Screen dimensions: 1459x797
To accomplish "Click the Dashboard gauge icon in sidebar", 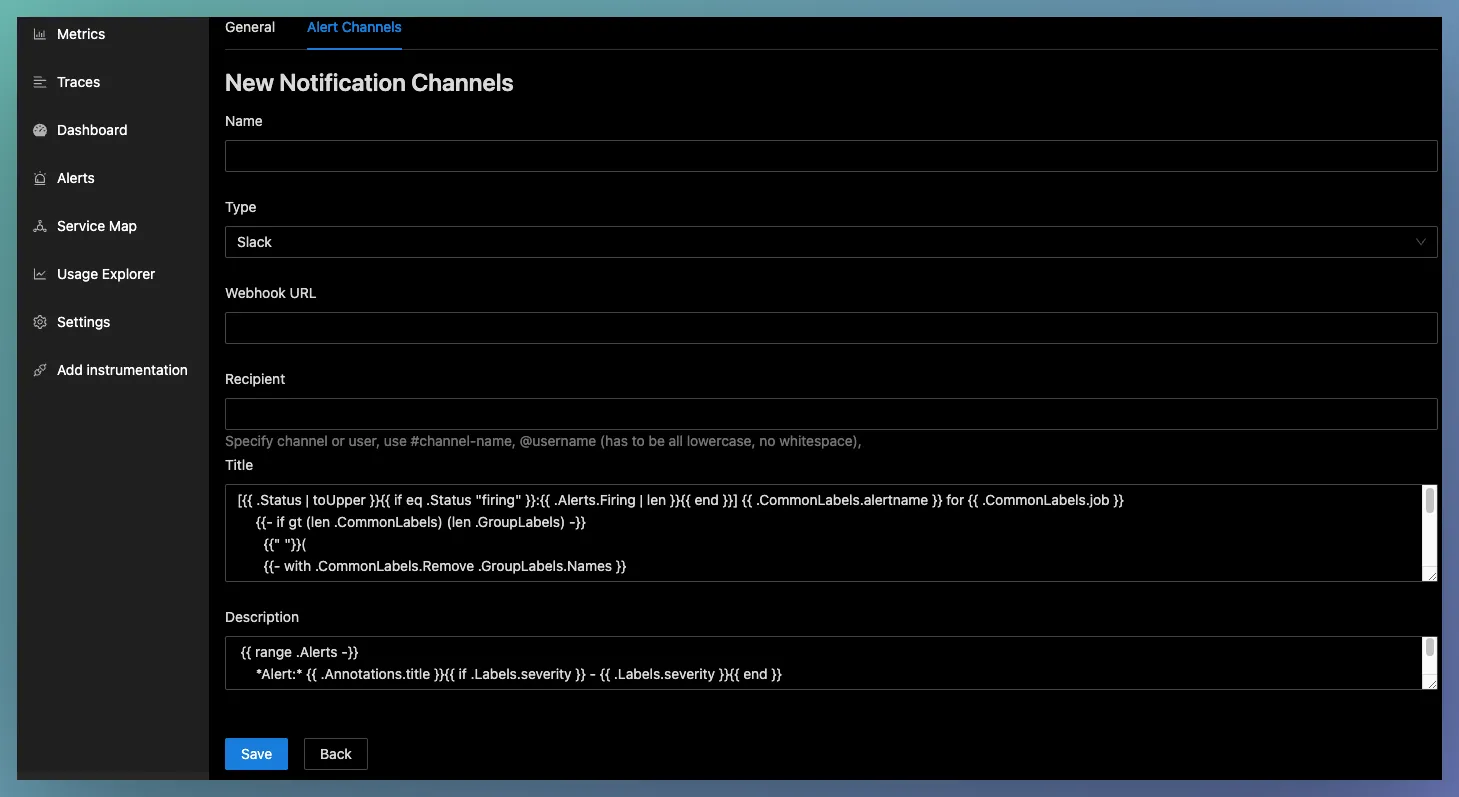I will pyautogui.click(x=40, y=130).
